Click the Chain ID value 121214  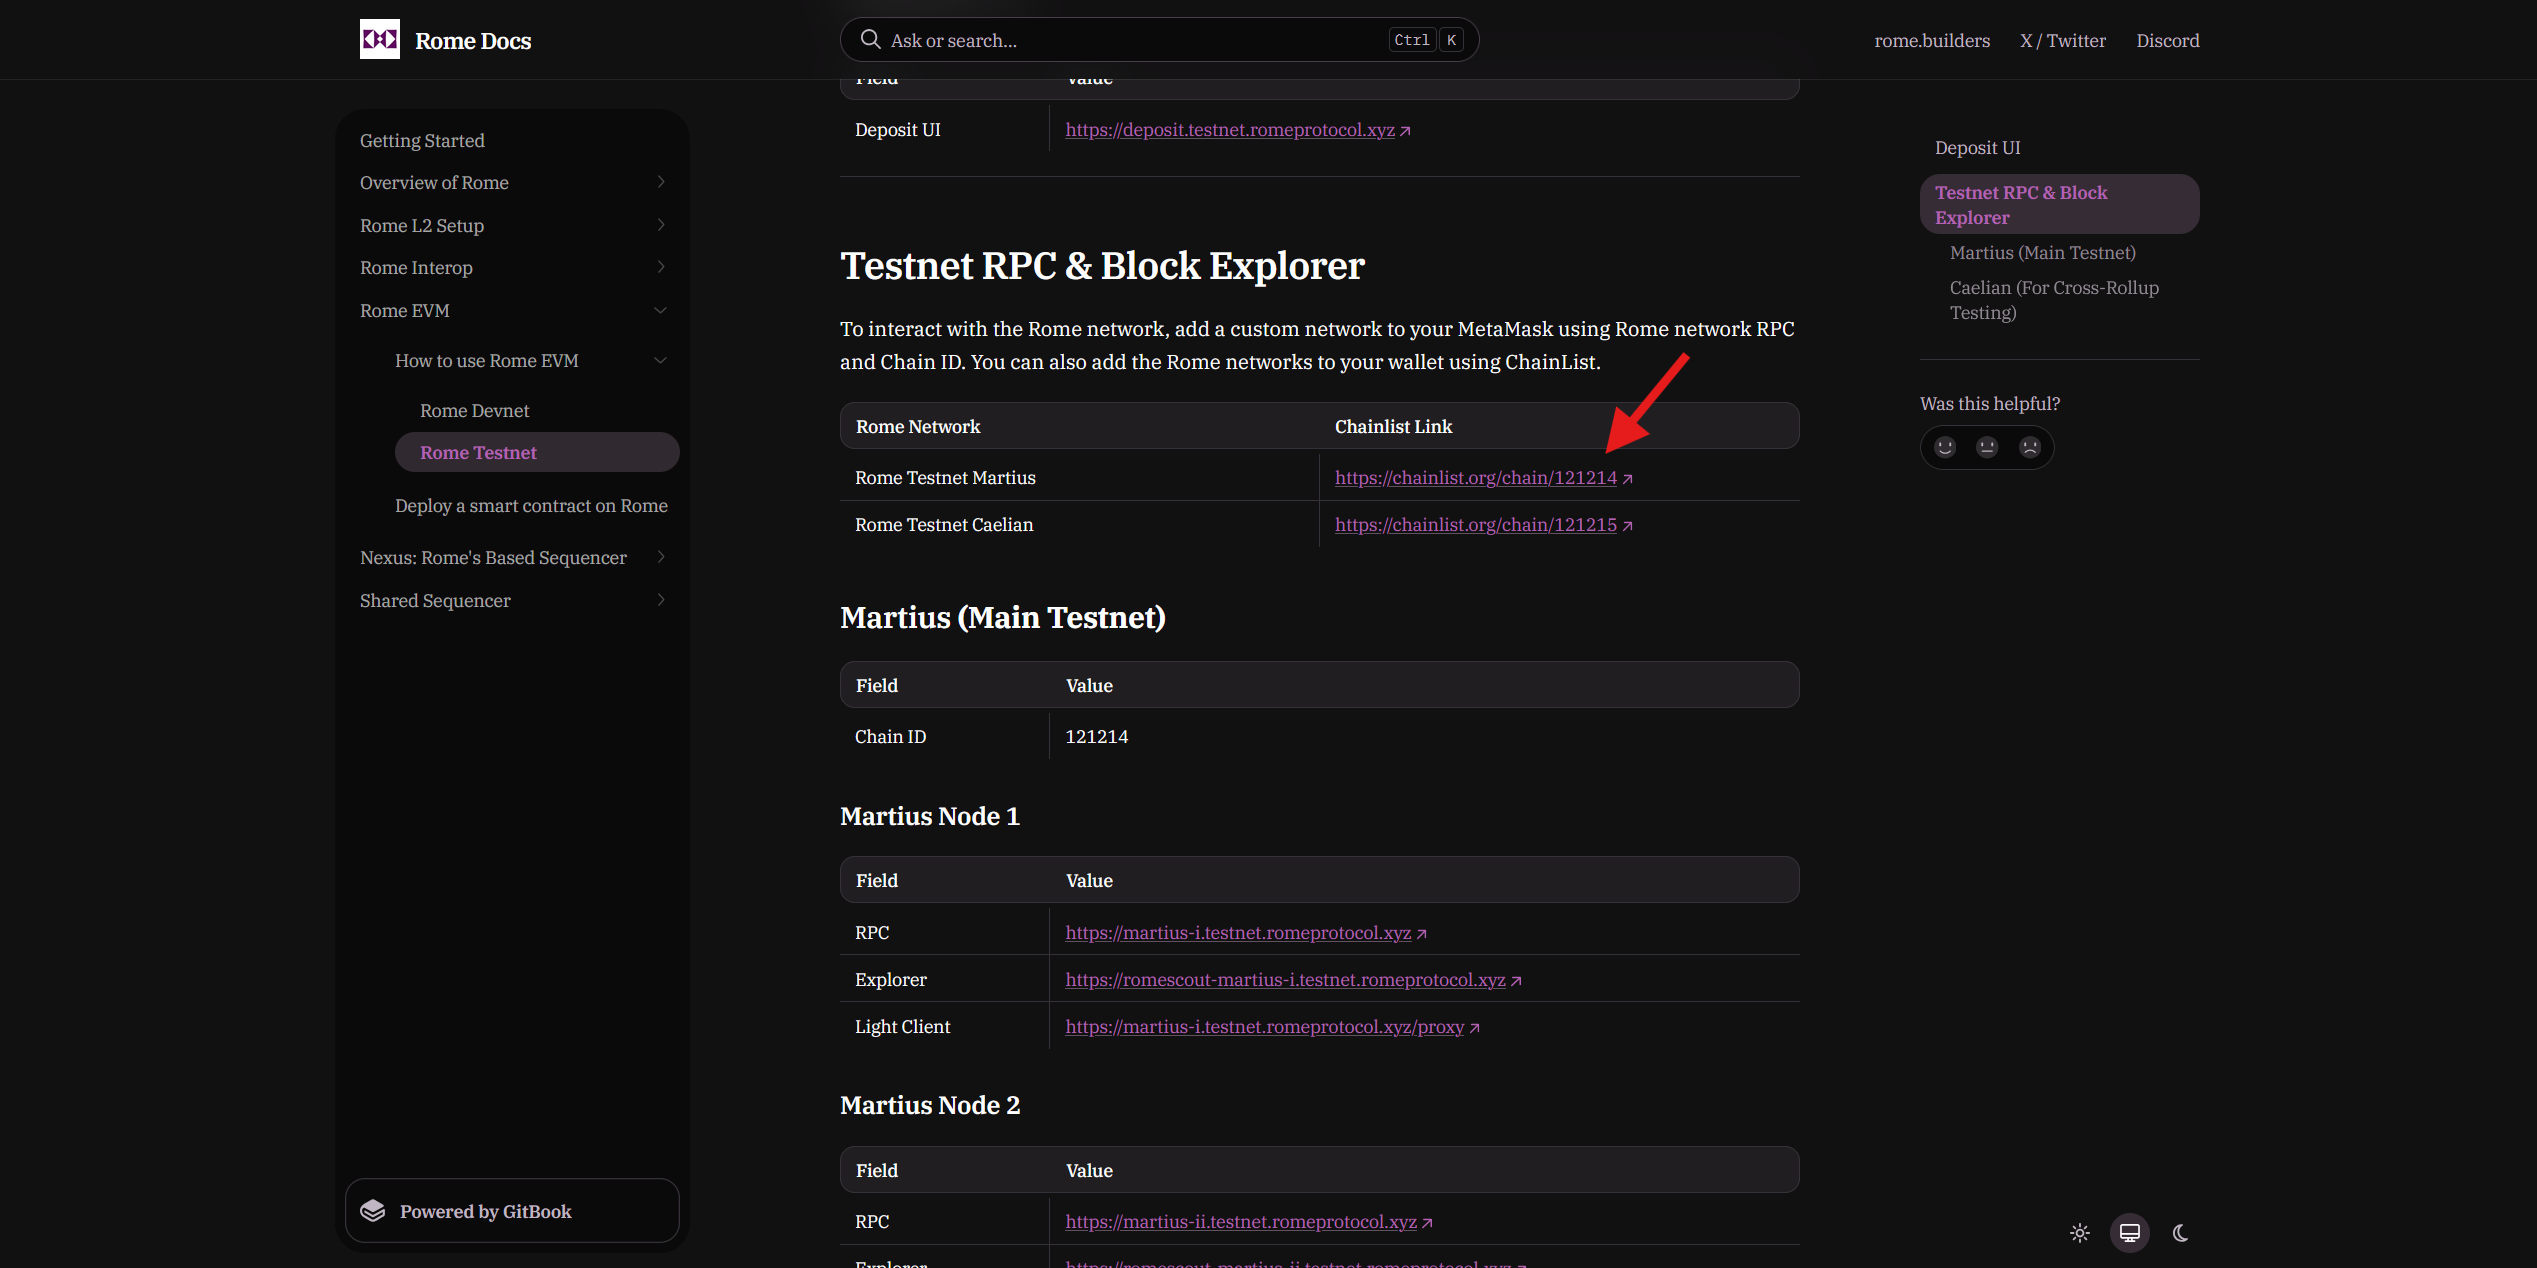tap(1096, 736)
